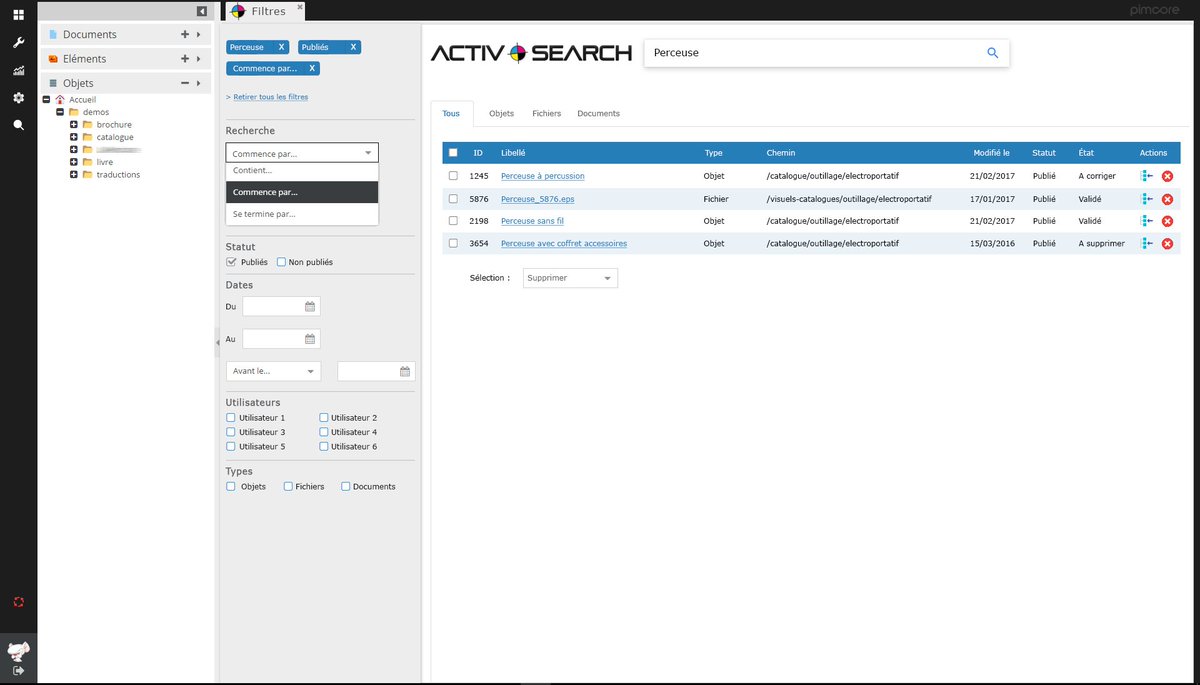This screenshot has width=1200, height=685.
Task: Check Utilisateur 2
Action: click(324, 418)
